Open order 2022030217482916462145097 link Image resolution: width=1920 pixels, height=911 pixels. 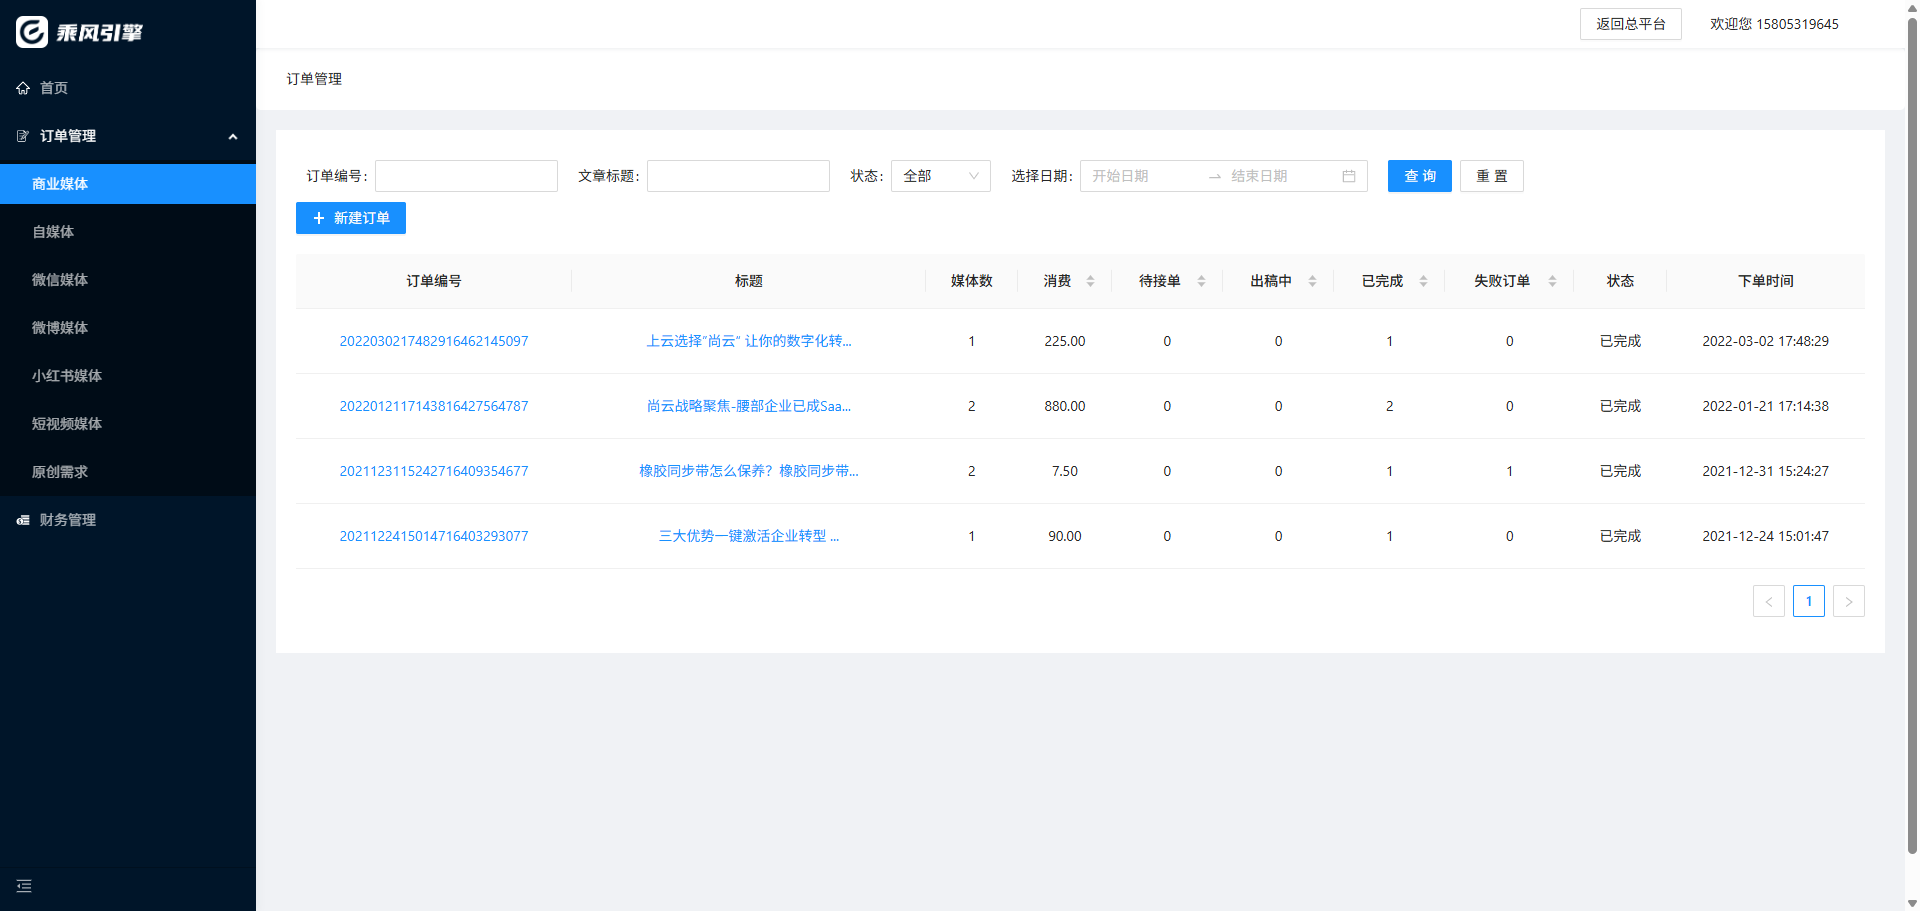pos(433,341)
